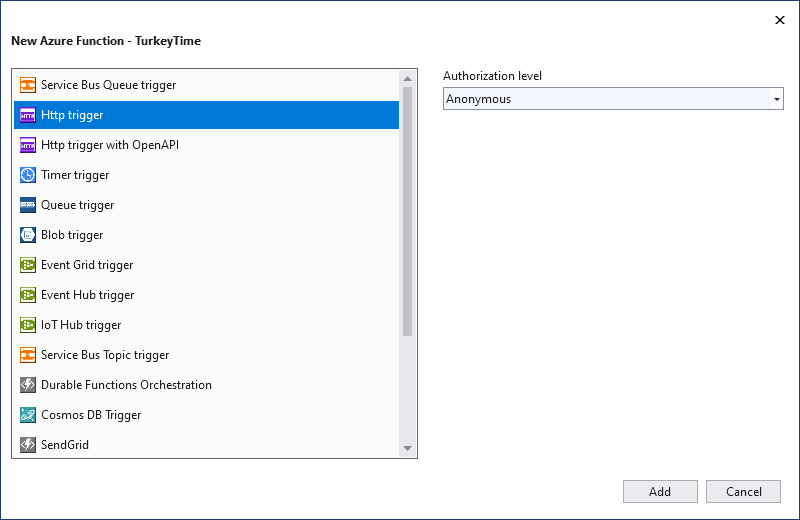800x520 pixels.
Task: Select Event Hub trigger
Action: pos(206,295)
